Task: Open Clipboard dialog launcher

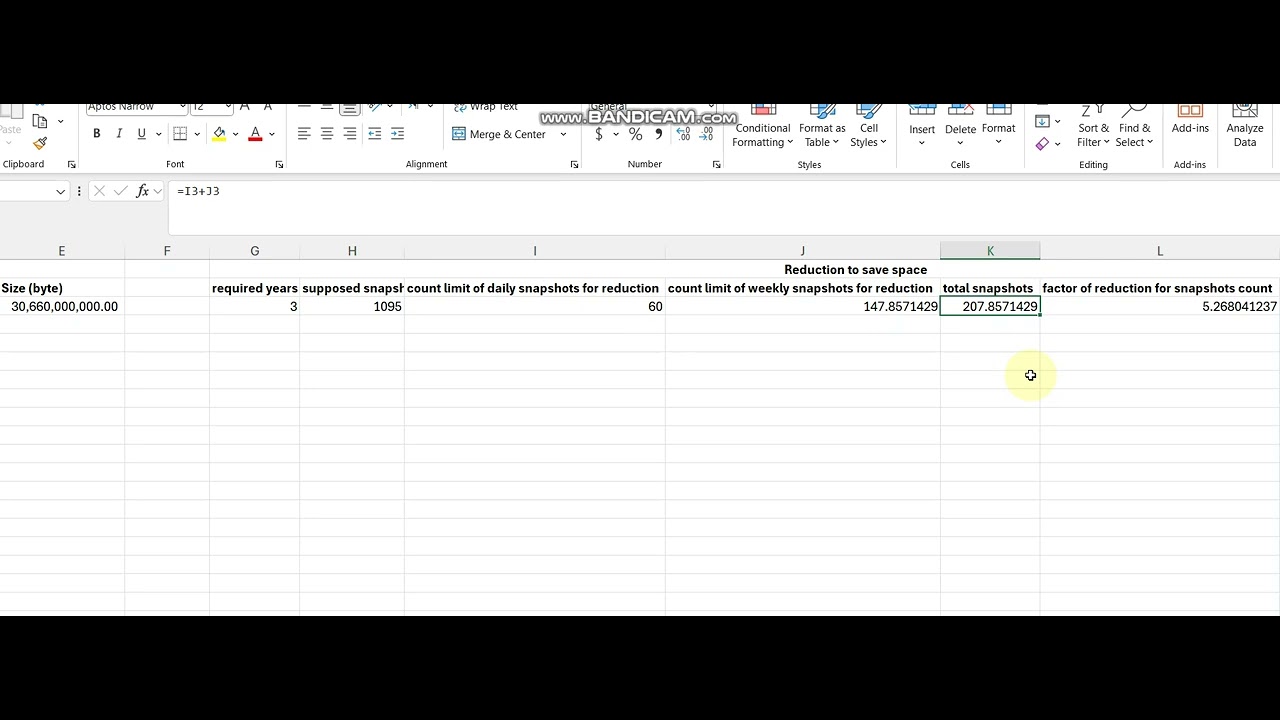Action: click(x=71, y=164)
